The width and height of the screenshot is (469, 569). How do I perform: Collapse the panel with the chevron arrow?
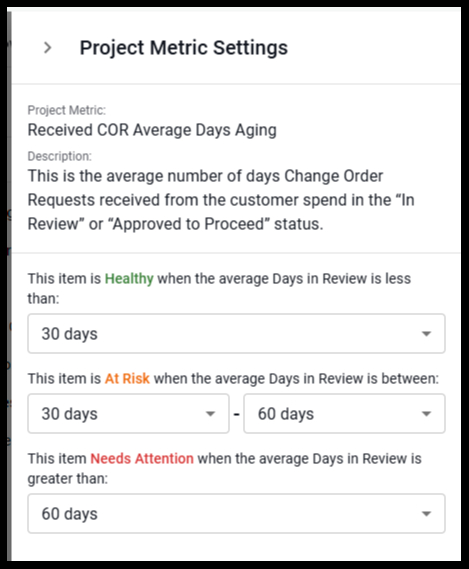48,48
